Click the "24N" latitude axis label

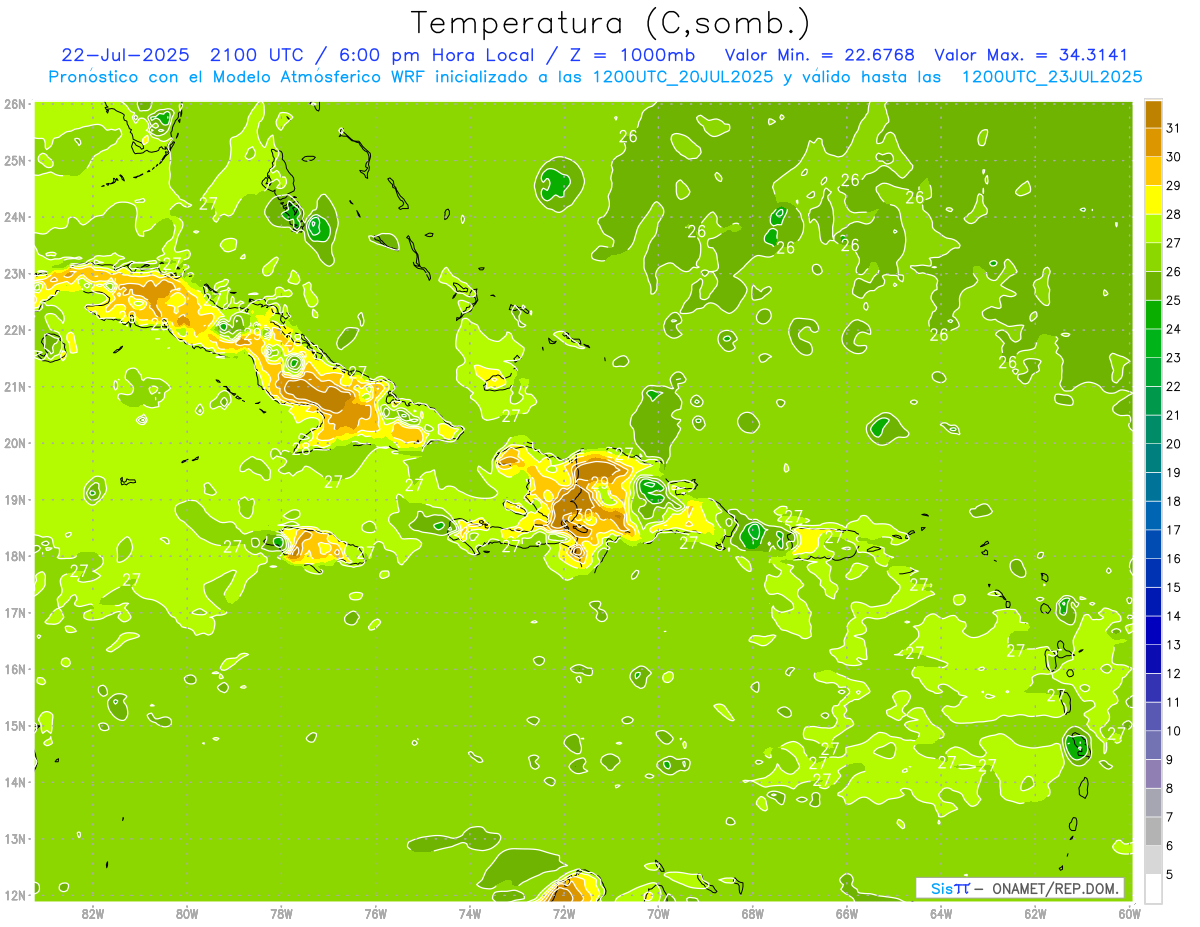tap(16, 217)
